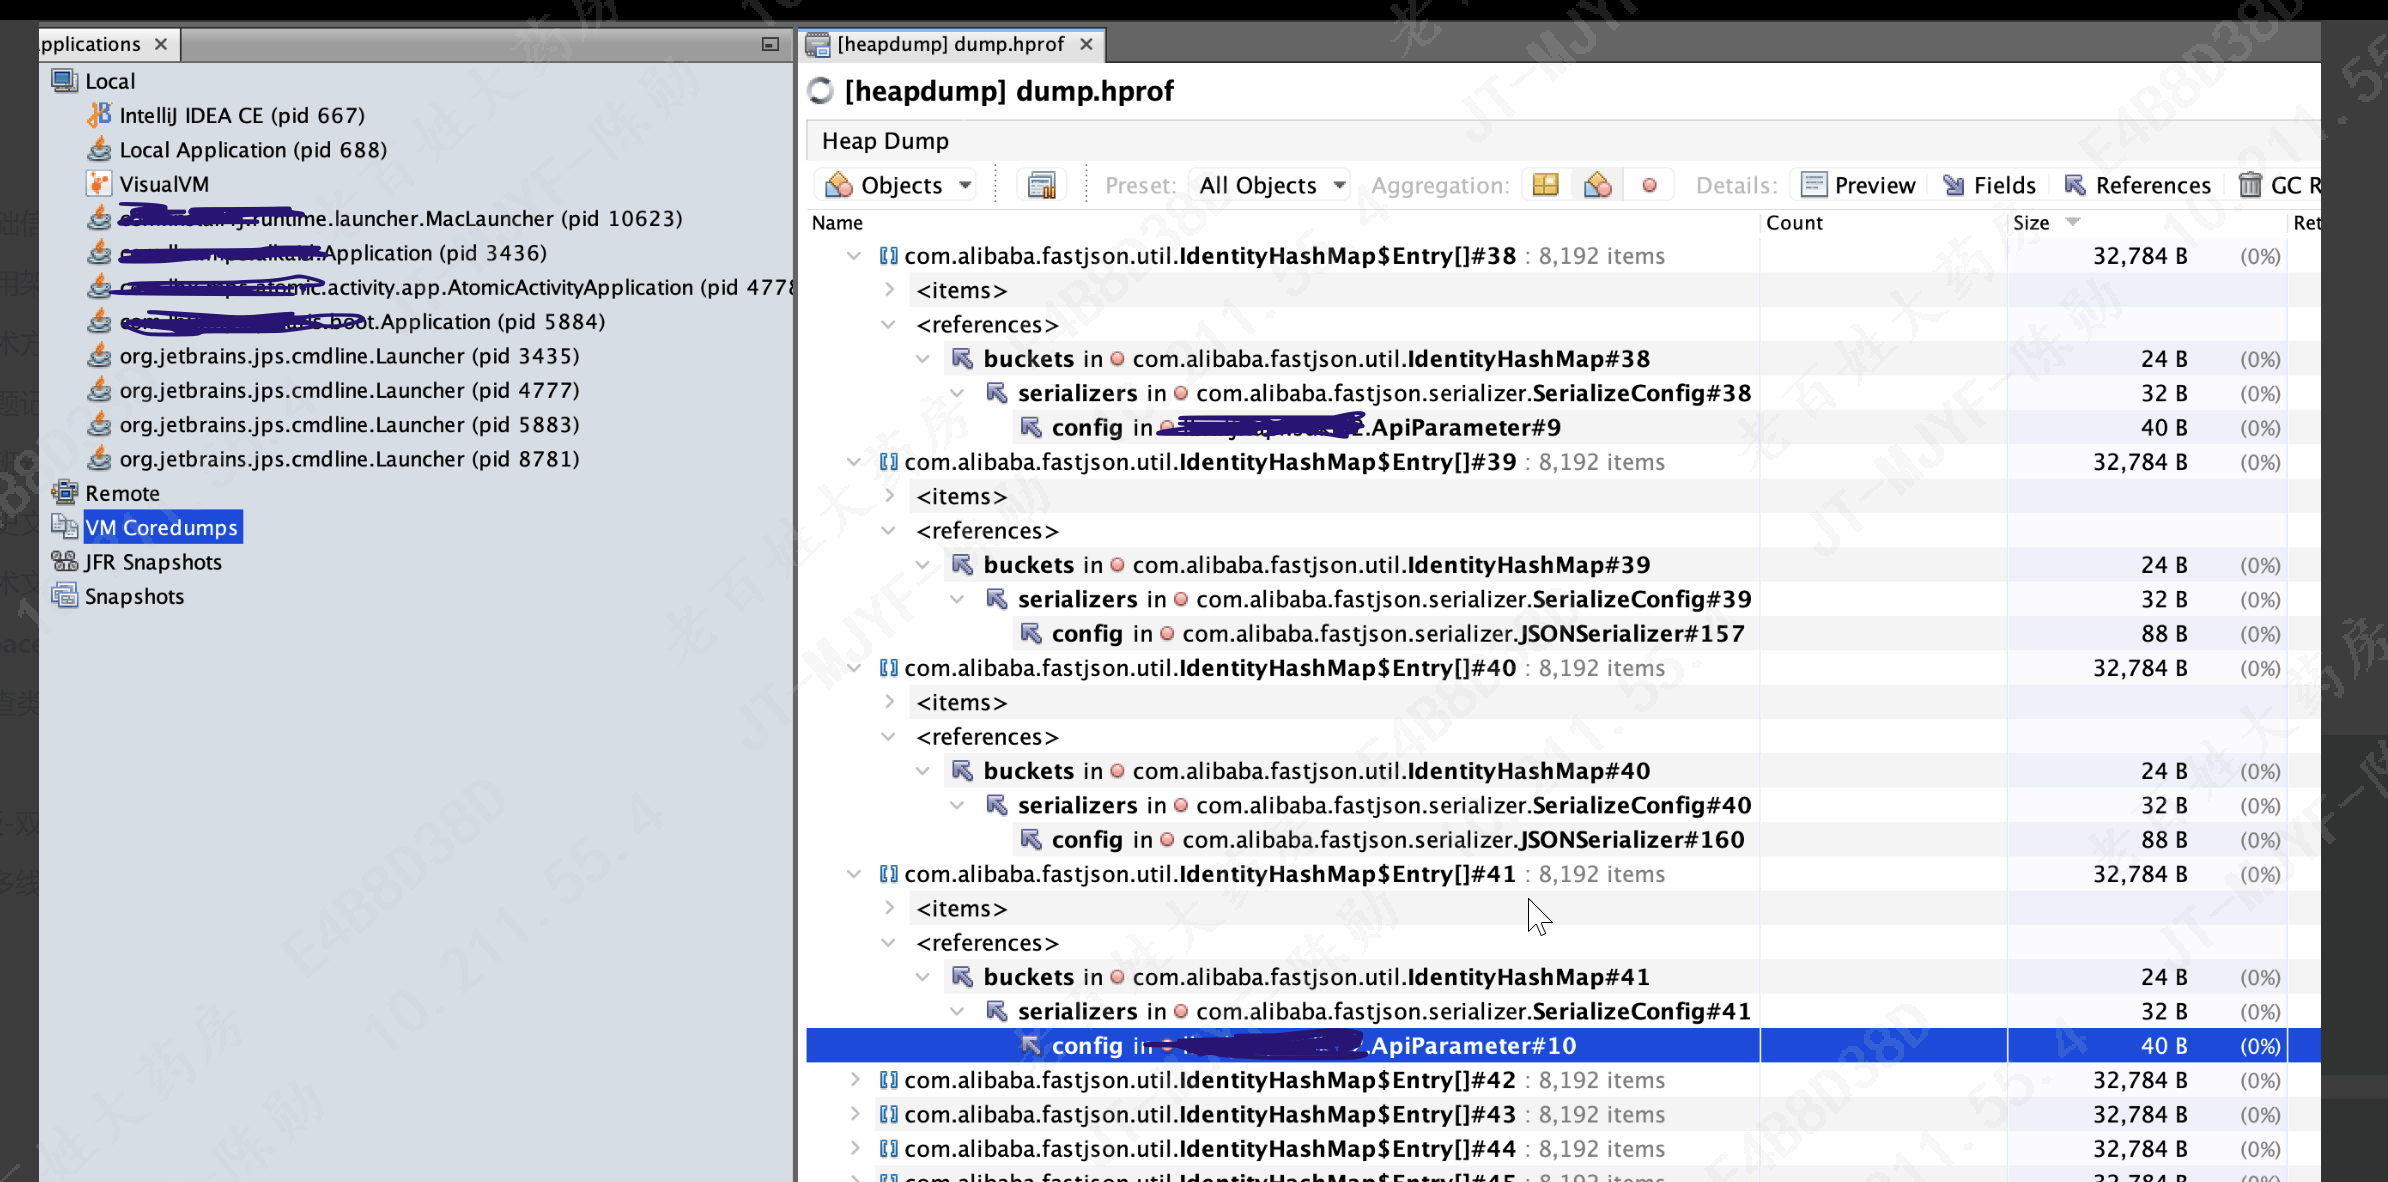Toggle aggregation by packages icon
Screen dimensions: 2388x1182
(x=1545, y=185)
